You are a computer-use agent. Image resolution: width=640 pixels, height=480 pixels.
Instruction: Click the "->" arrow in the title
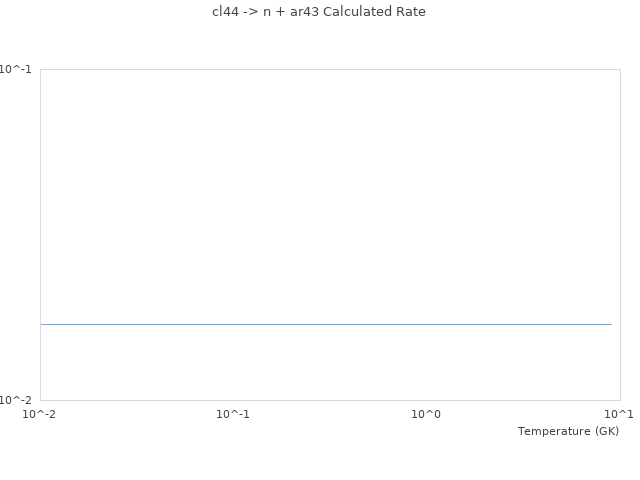click(x=251, y=12)
